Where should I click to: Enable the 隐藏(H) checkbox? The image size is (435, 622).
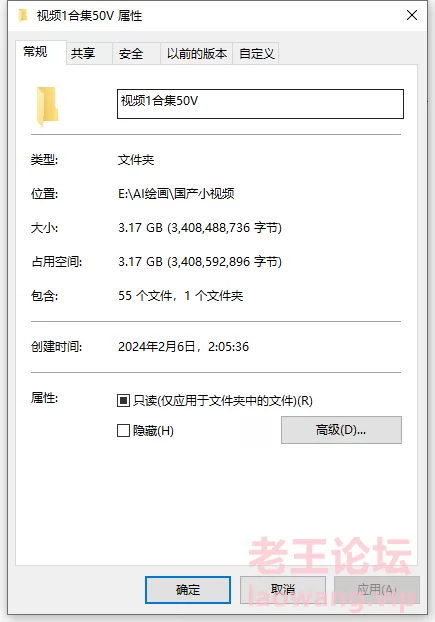point(123,430)
